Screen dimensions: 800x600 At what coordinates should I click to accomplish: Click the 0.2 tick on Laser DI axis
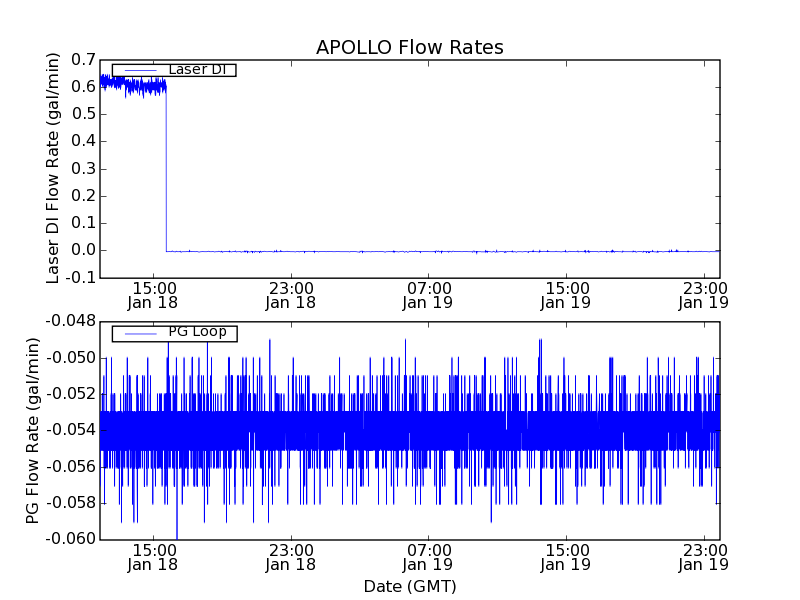83,196
